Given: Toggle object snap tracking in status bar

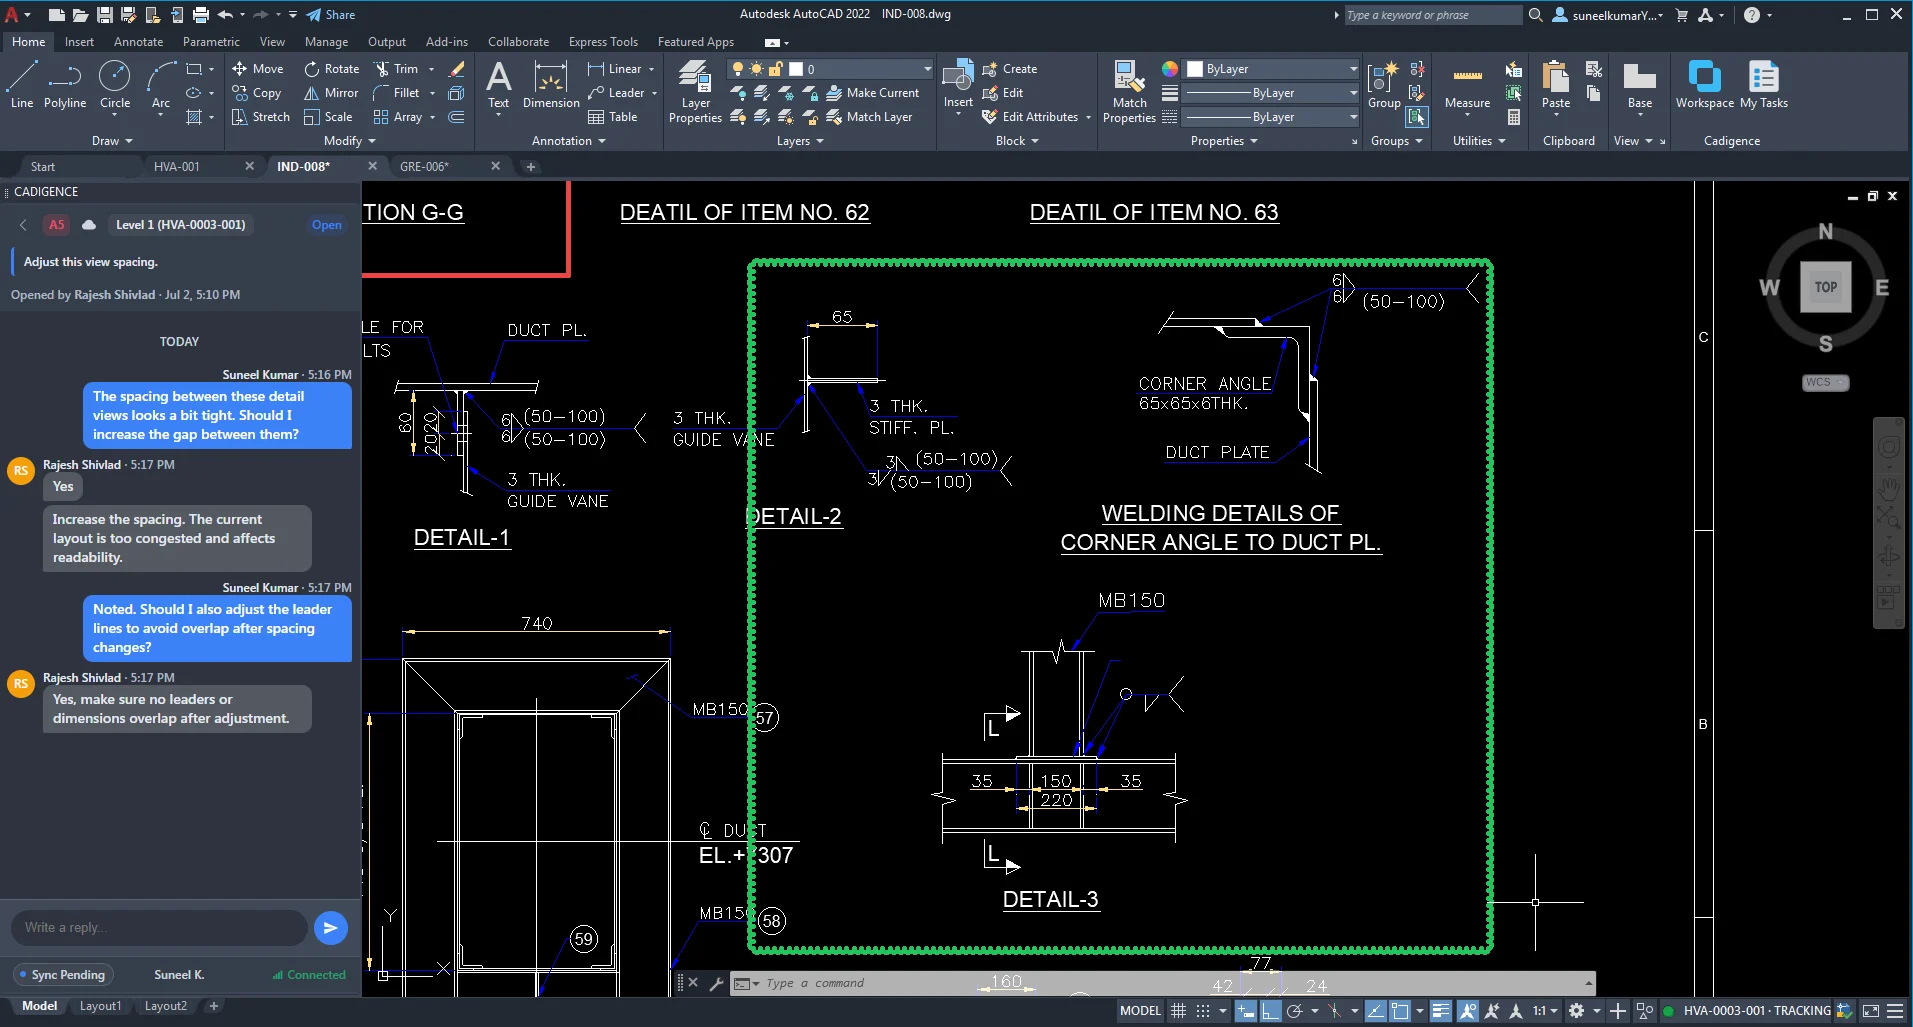Looking at the screenshot, I should coord(1376,1011).
